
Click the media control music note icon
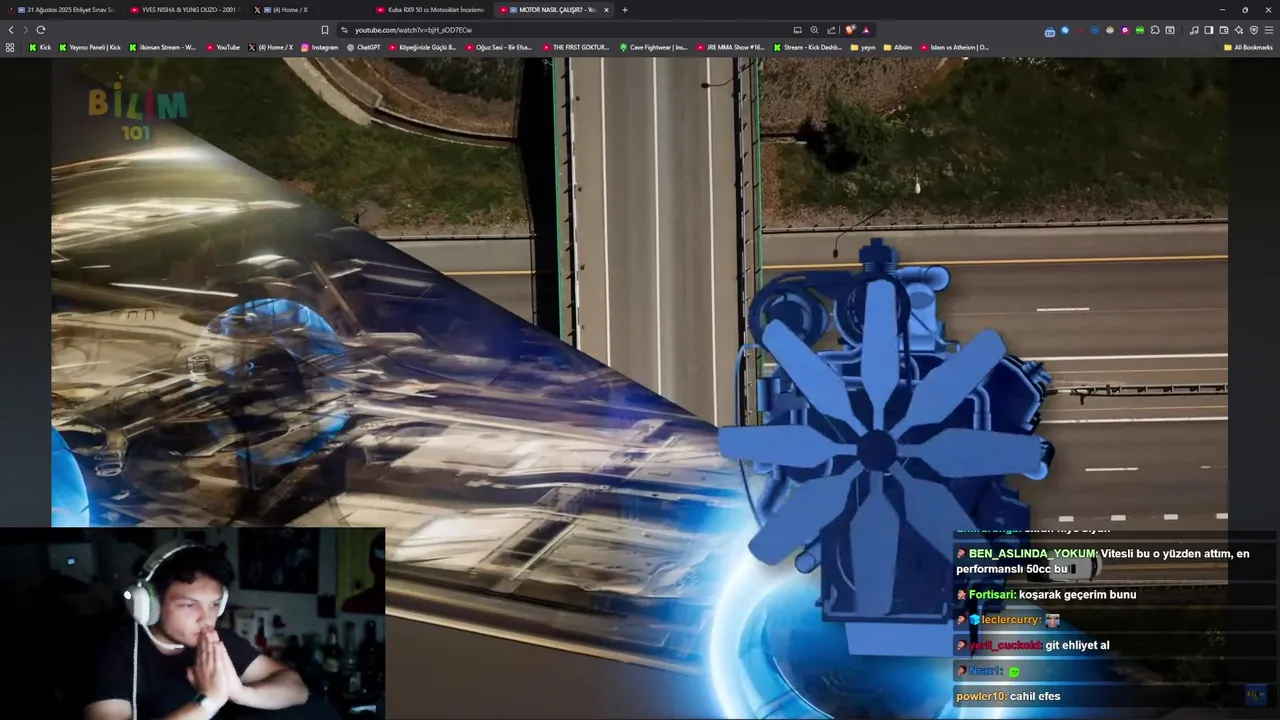point(1193,30)
